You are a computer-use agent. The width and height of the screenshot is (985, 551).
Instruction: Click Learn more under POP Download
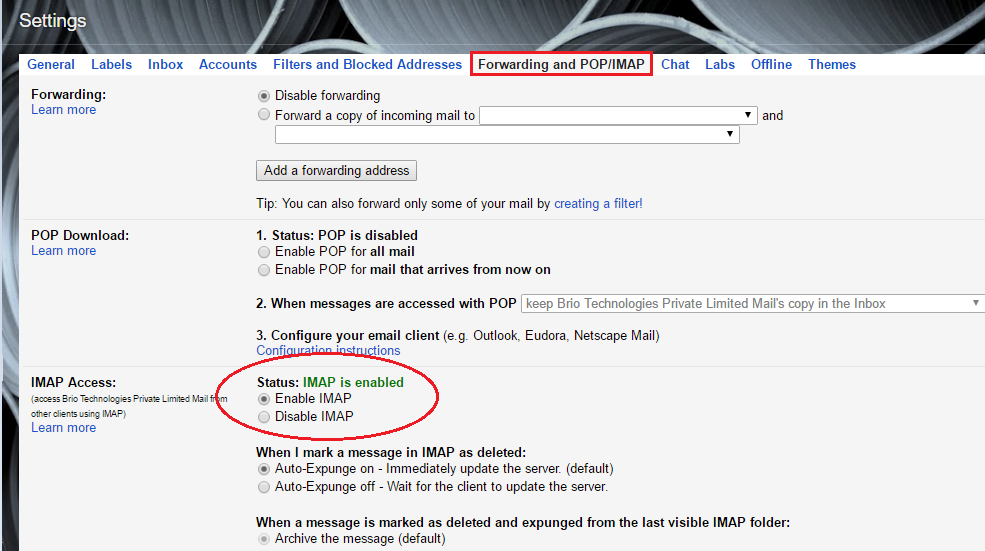click(63, 251)
